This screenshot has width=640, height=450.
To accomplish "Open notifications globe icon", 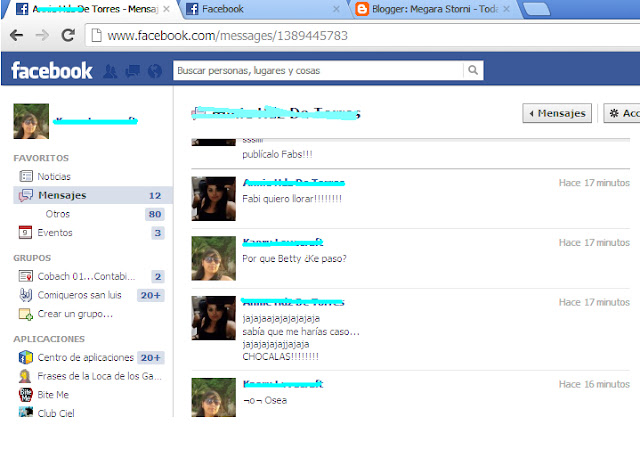I will [155, 71].
